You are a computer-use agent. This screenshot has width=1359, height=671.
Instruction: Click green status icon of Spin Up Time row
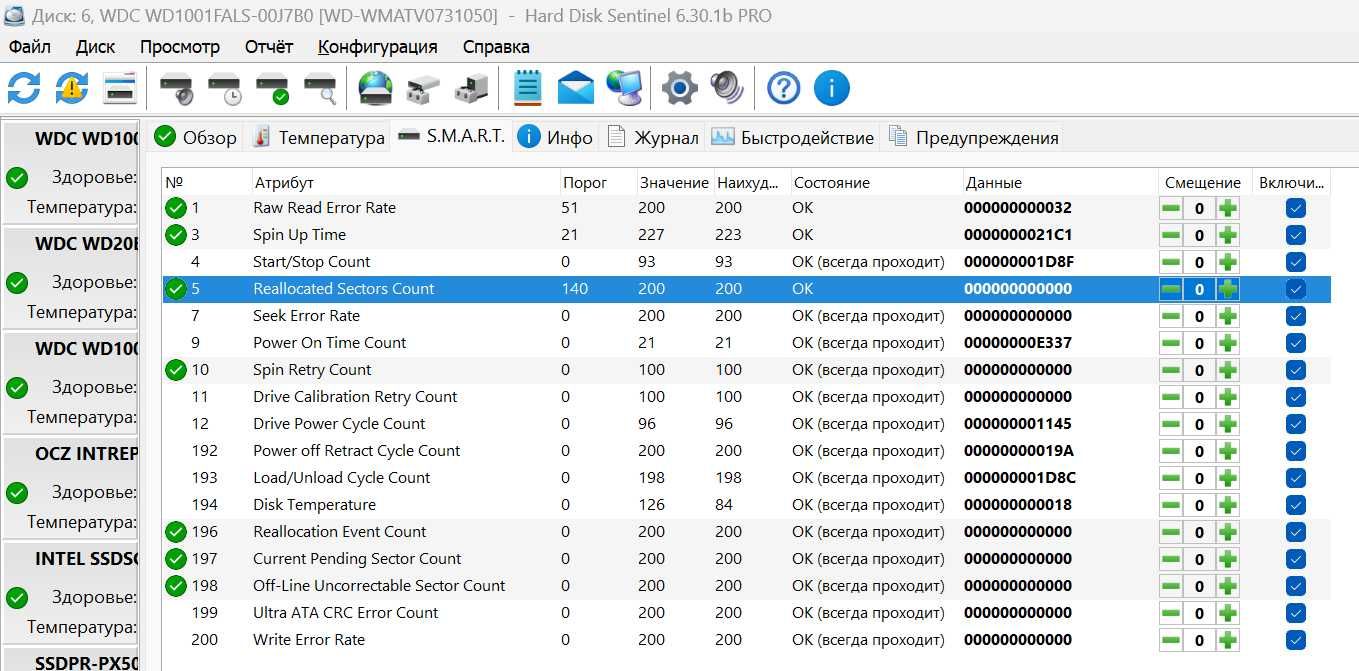tap(176, 235)
